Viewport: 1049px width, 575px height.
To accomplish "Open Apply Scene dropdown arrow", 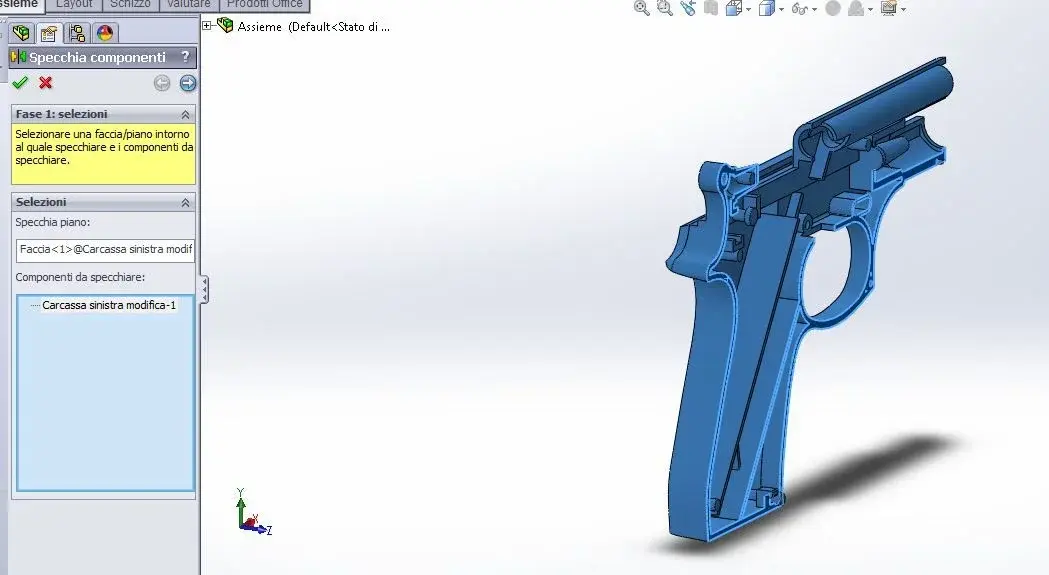I will 870,9.
